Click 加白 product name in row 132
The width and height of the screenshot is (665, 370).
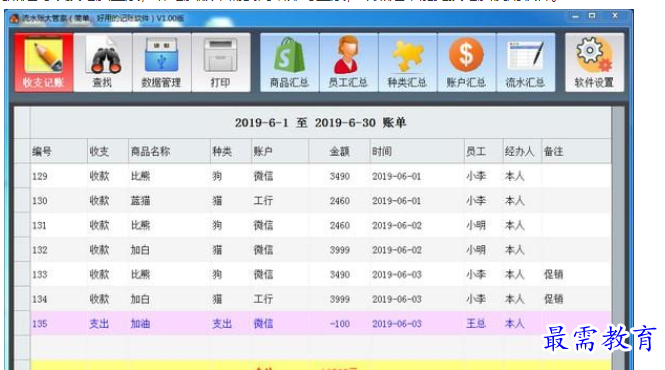pos(140,250)
